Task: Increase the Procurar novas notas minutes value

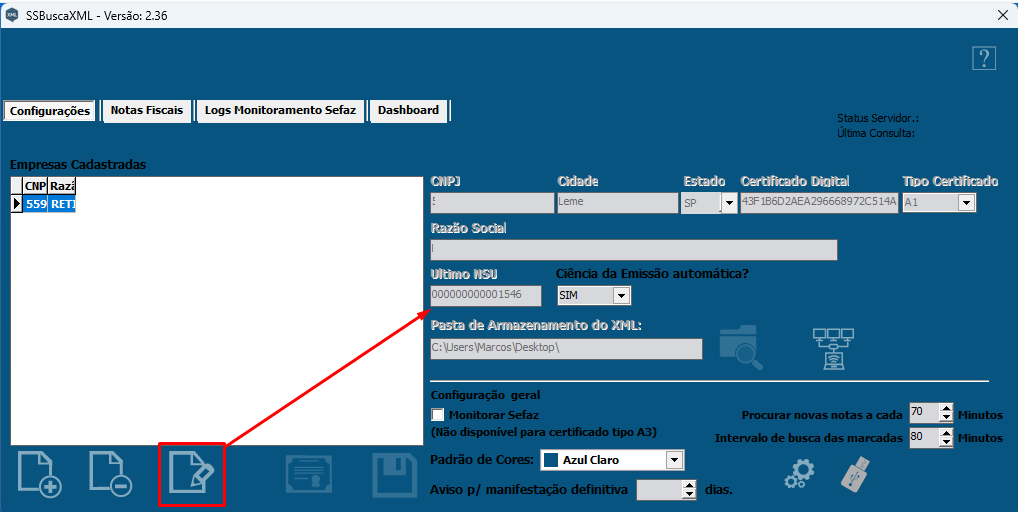Action: [945, 408]
